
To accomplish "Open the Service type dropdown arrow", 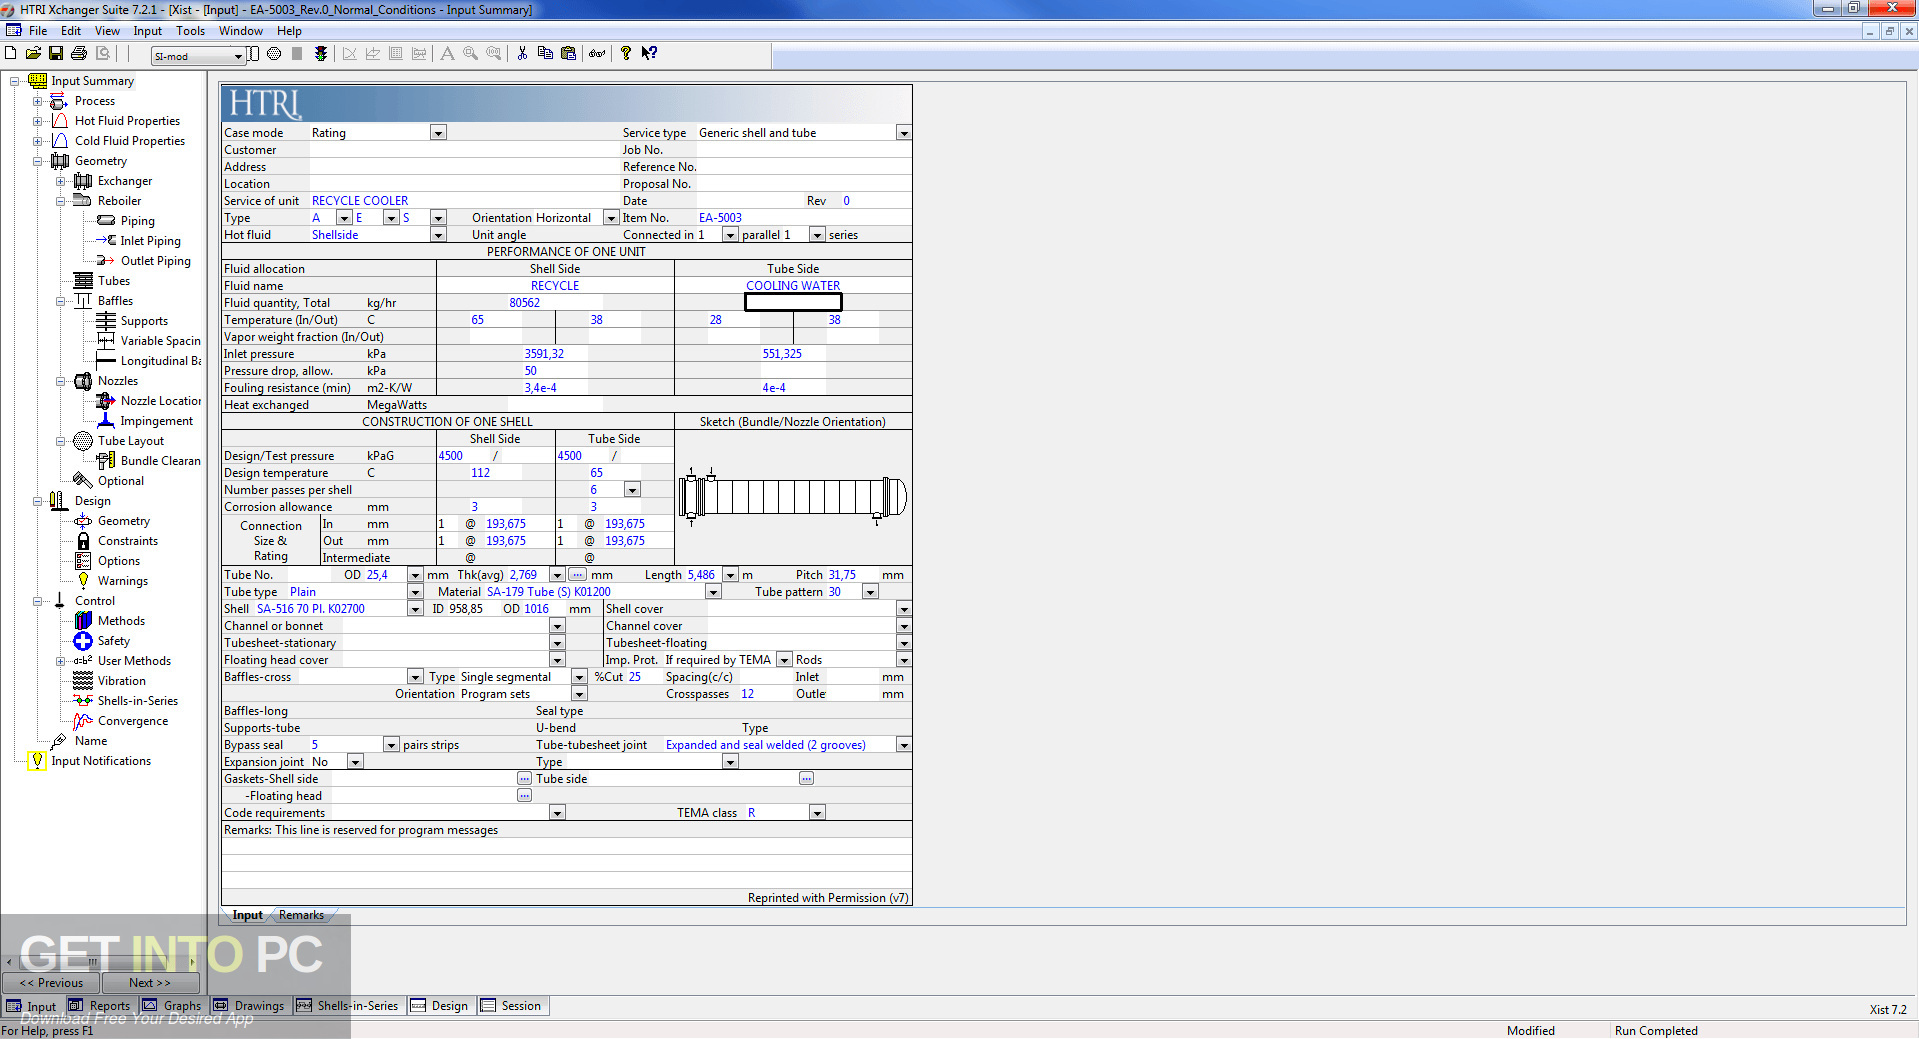I will pyautogui.click(x=904, y=133).
